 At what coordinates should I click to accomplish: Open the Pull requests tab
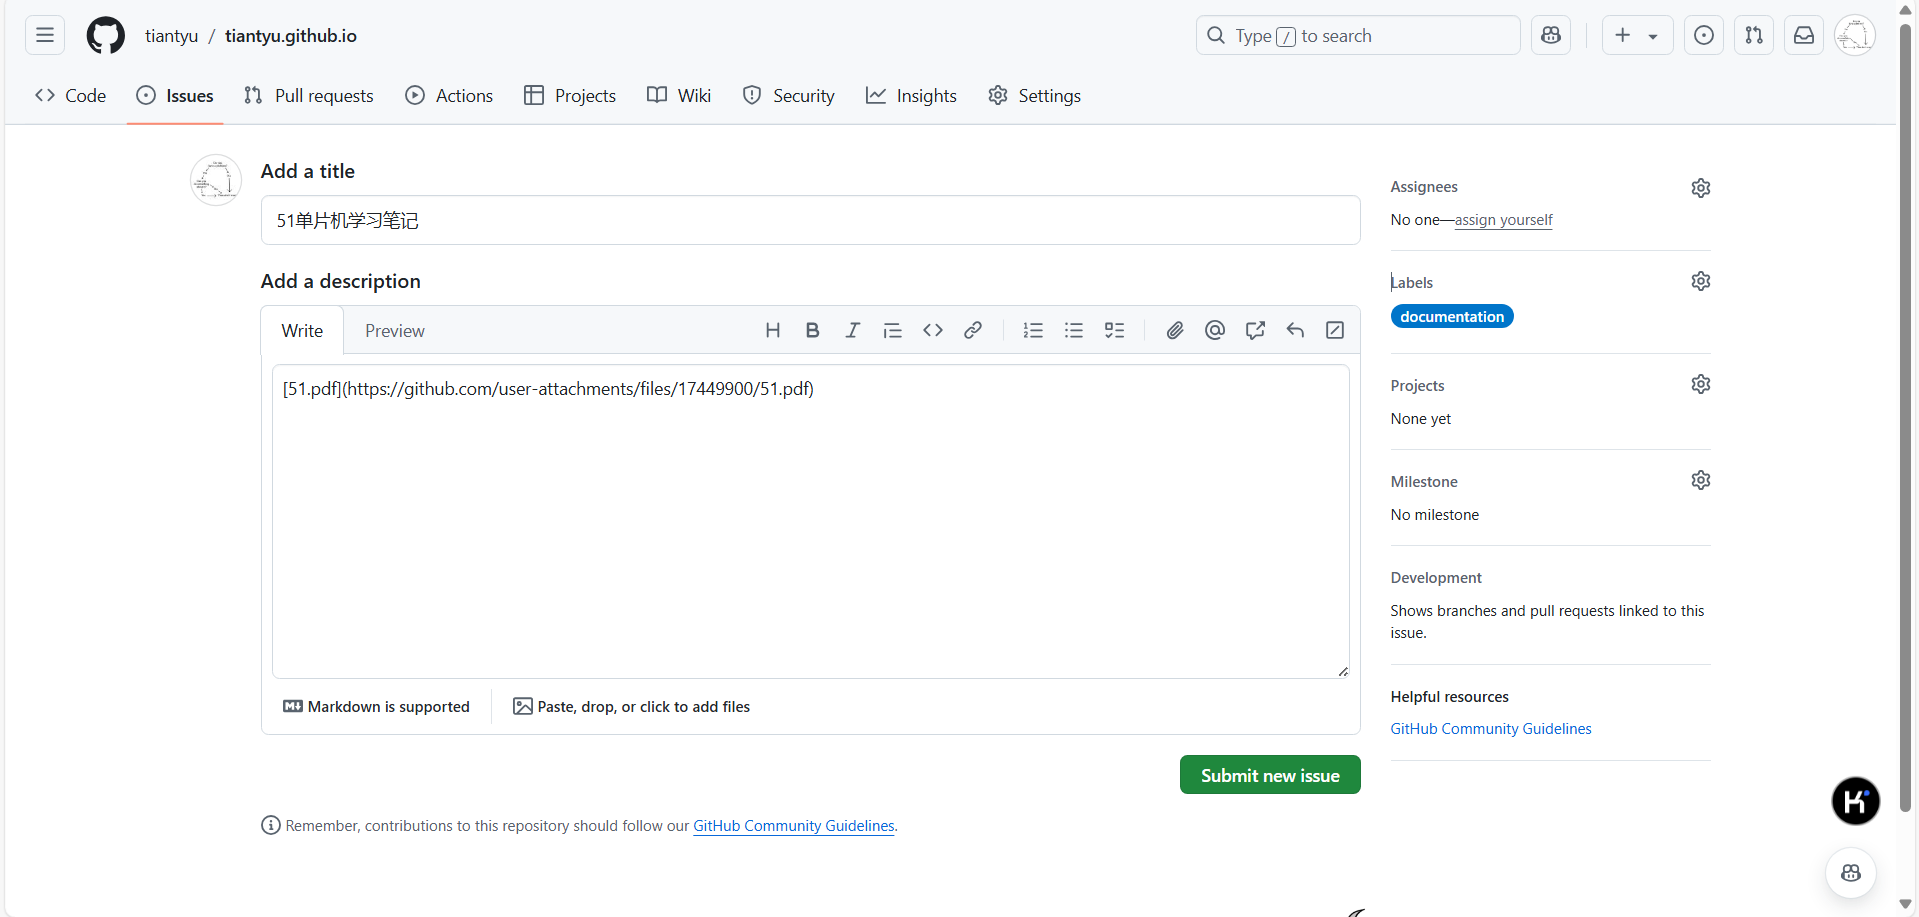tap(309, 96)
